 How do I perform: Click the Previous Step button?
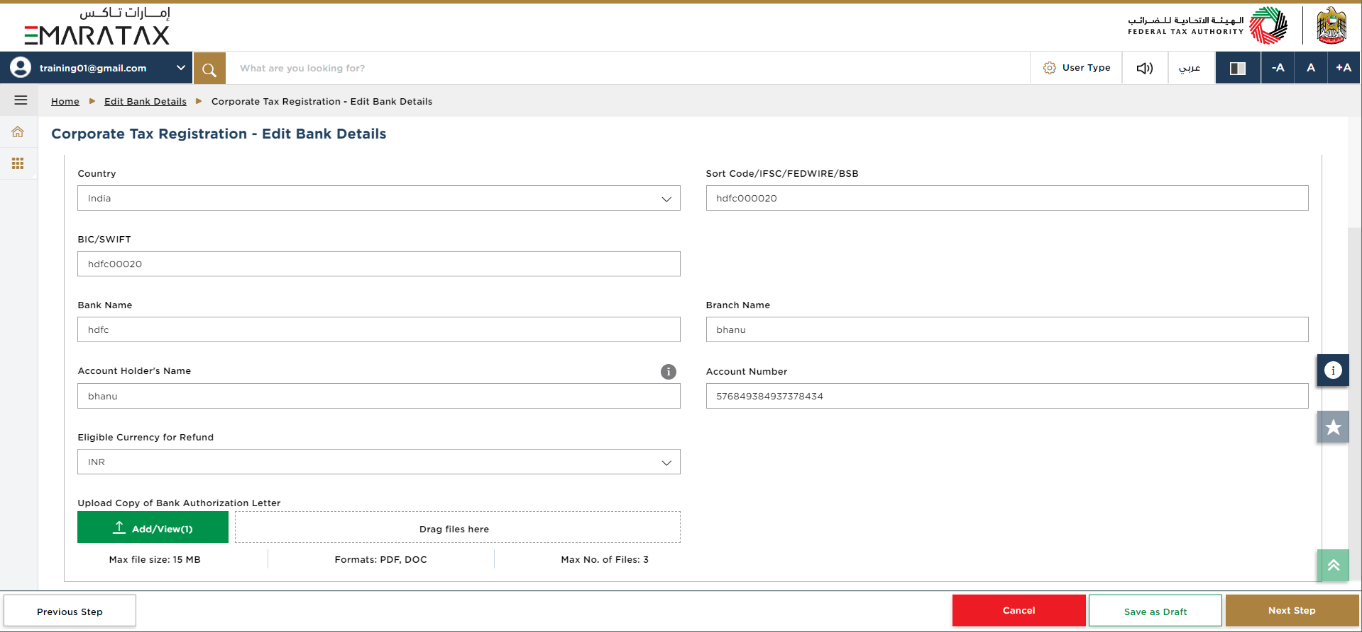pyautogui.click(x=70, y=611)
